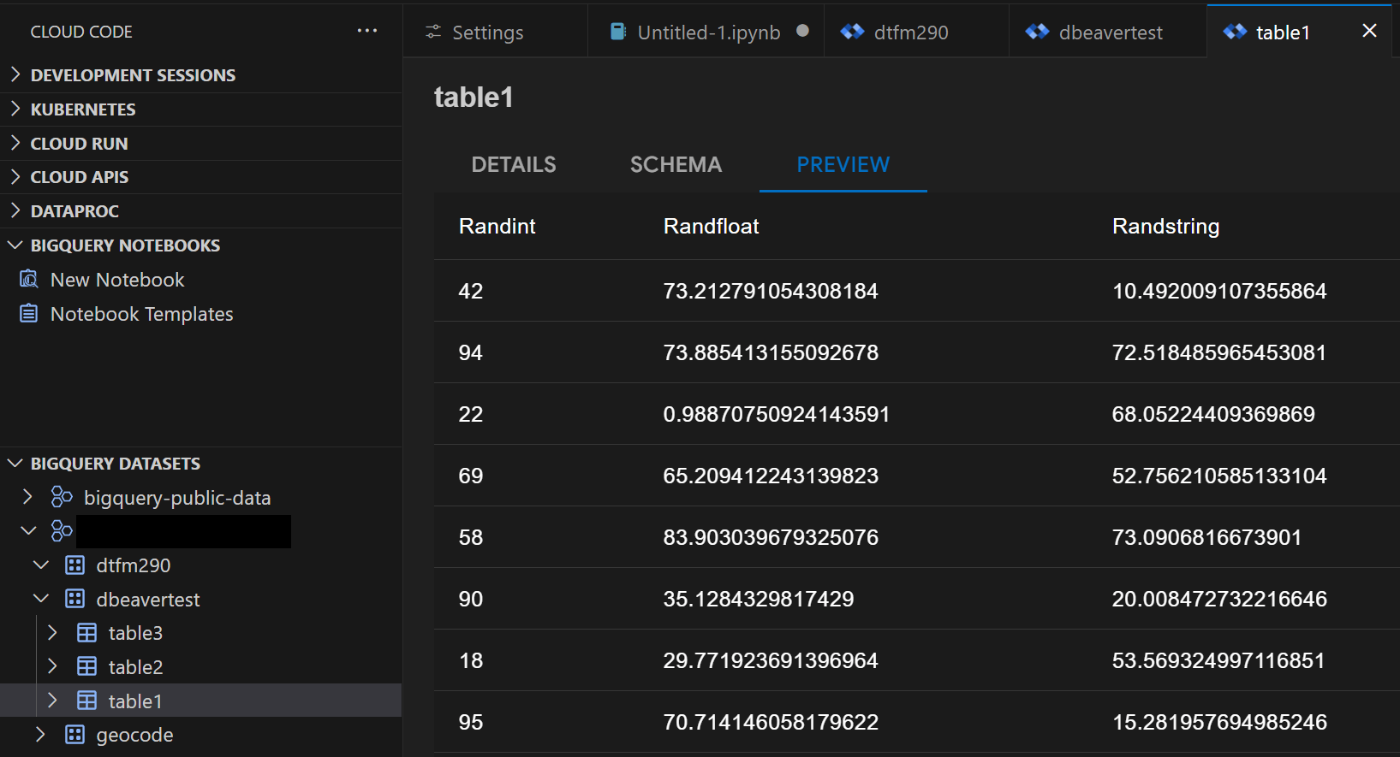Viewport: 1400px width, 757px height.
Task: Click the table3 table icon
Action: (87, 633)
